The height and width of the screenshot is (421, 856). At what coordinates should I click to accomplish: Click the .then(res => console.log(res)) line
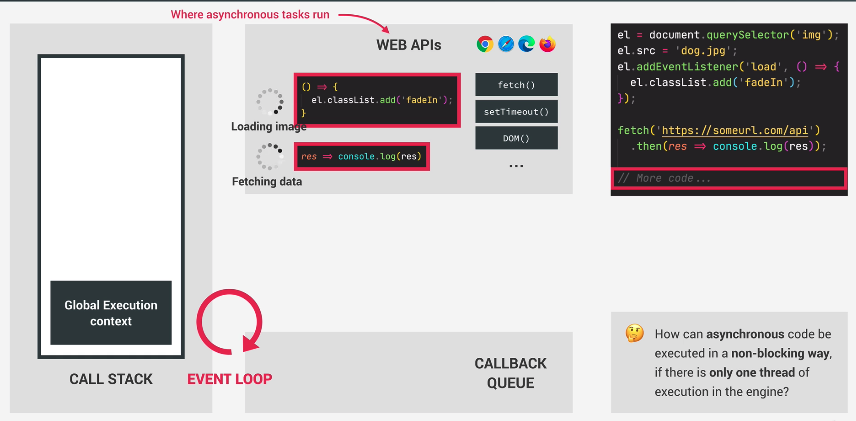click(729, 146)
